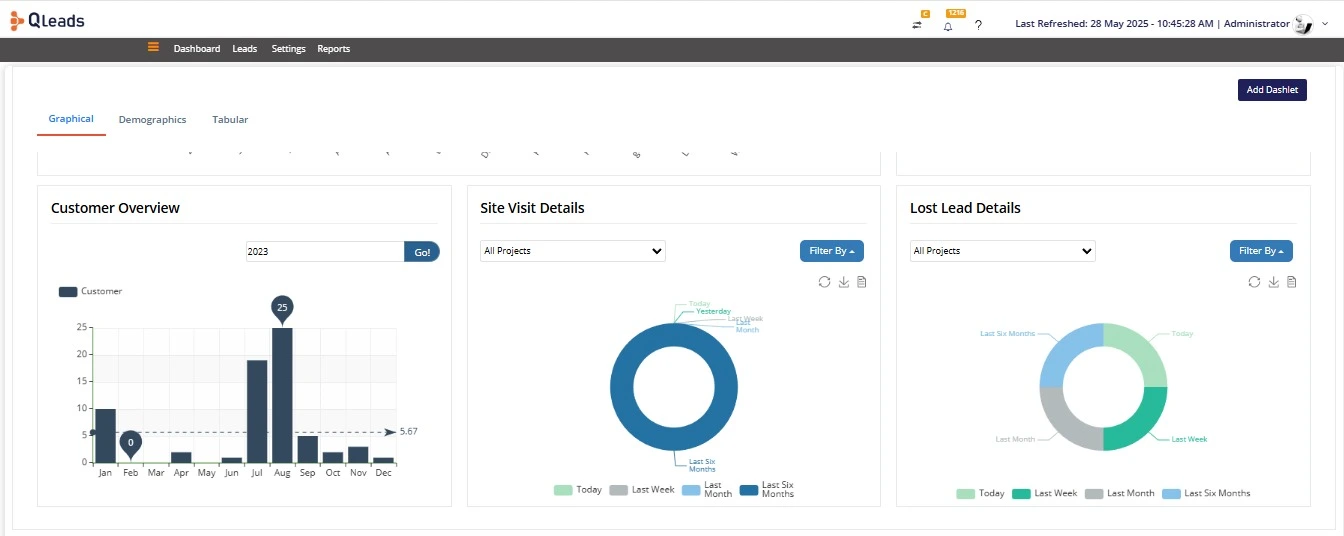Expand the Administrator account chevron
Screen dimensions: 1344x536
(x=1325, y=24)
